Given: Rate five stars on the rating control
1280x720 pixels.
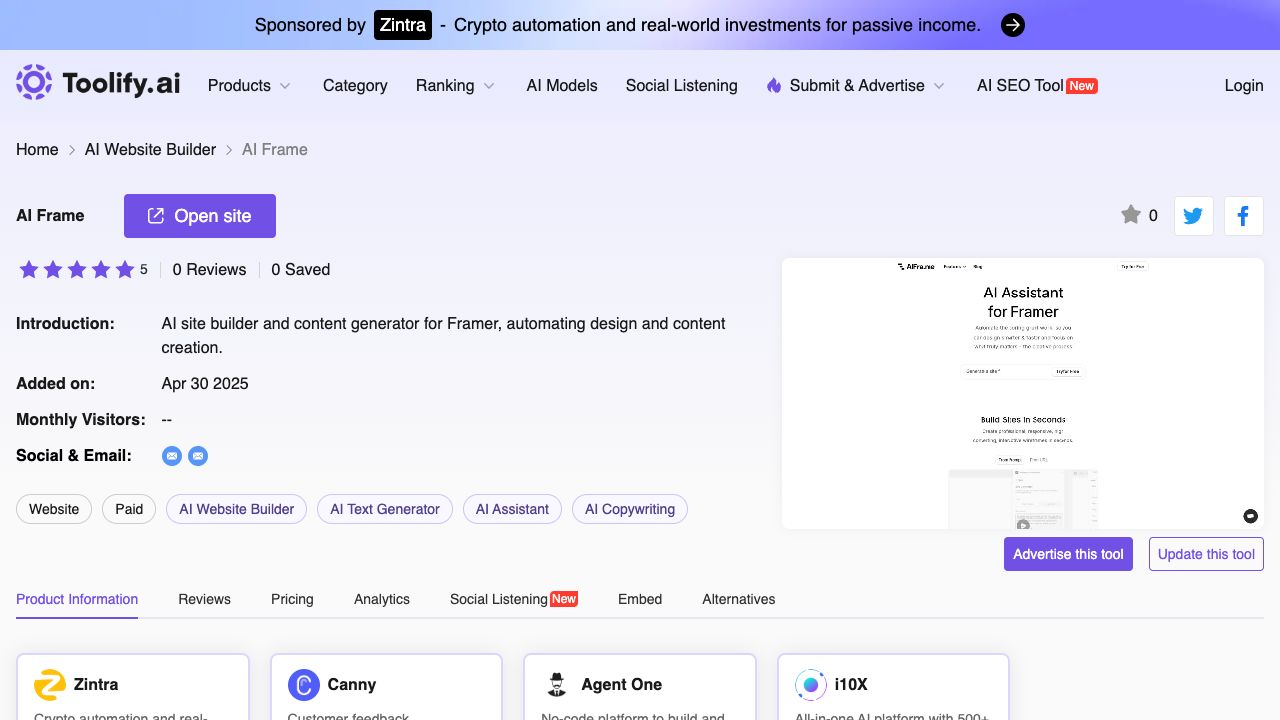Looking at the screenshot, I should 125,269.
